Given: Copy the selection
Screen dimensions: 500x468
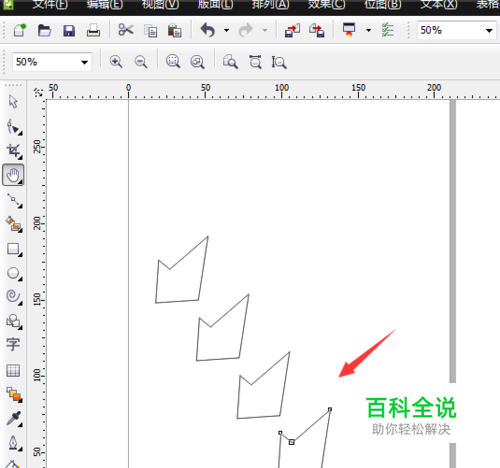Looking at the screenshot, I should (x=150, y=31).
